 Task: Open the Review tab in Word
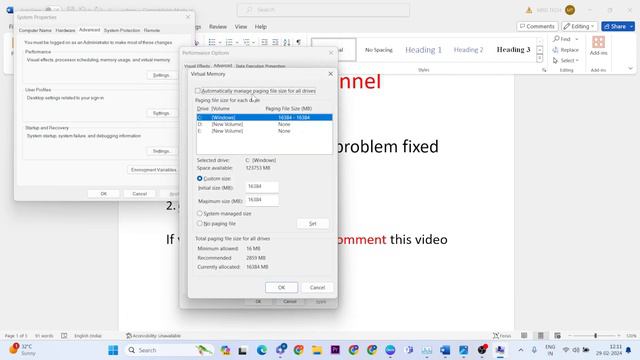point(218,27)
